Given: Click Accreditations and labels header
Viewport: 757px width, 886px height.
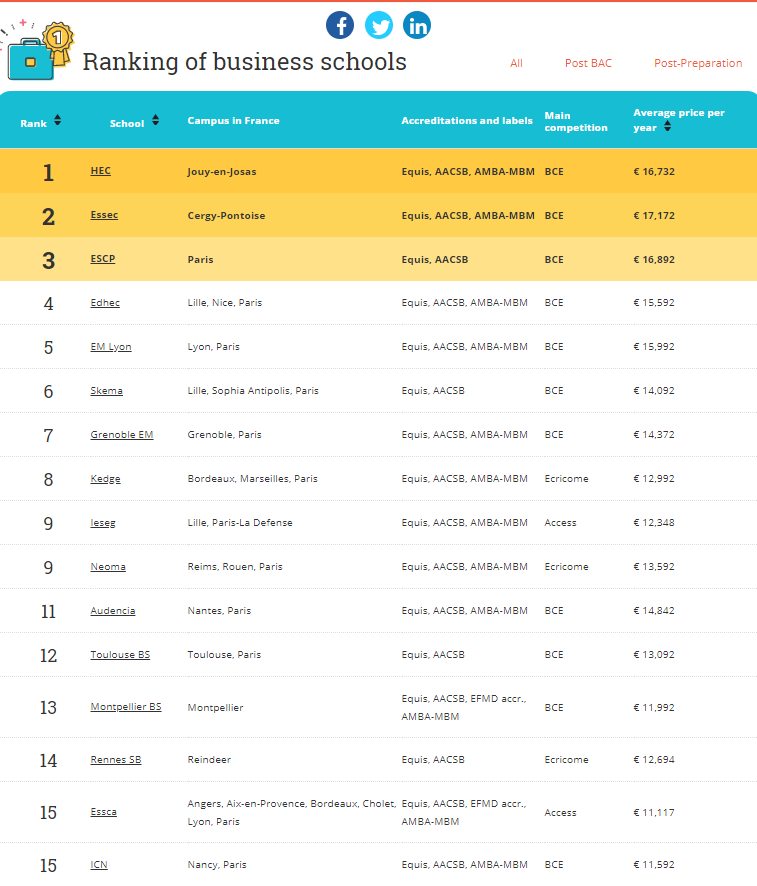Looking at the screenshot, I should pos(467,120).
